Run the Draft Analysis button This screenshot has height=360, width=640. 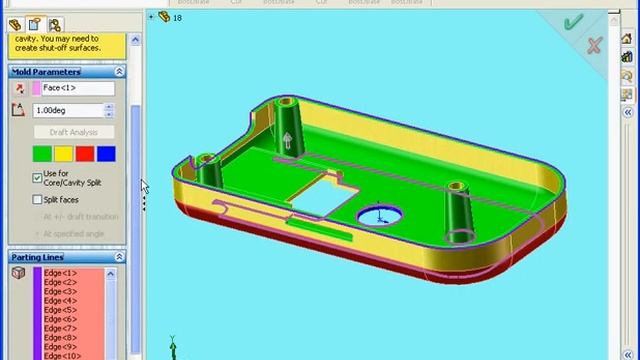(x=74, y=132)
